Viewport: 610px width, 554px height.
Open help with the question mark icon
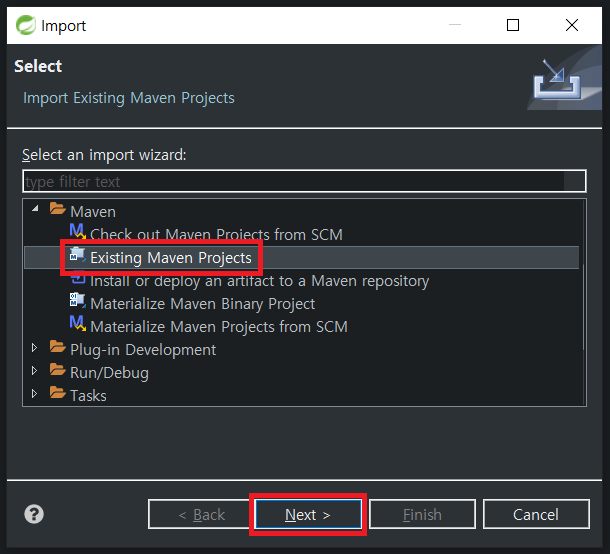(x=34, y=514)
